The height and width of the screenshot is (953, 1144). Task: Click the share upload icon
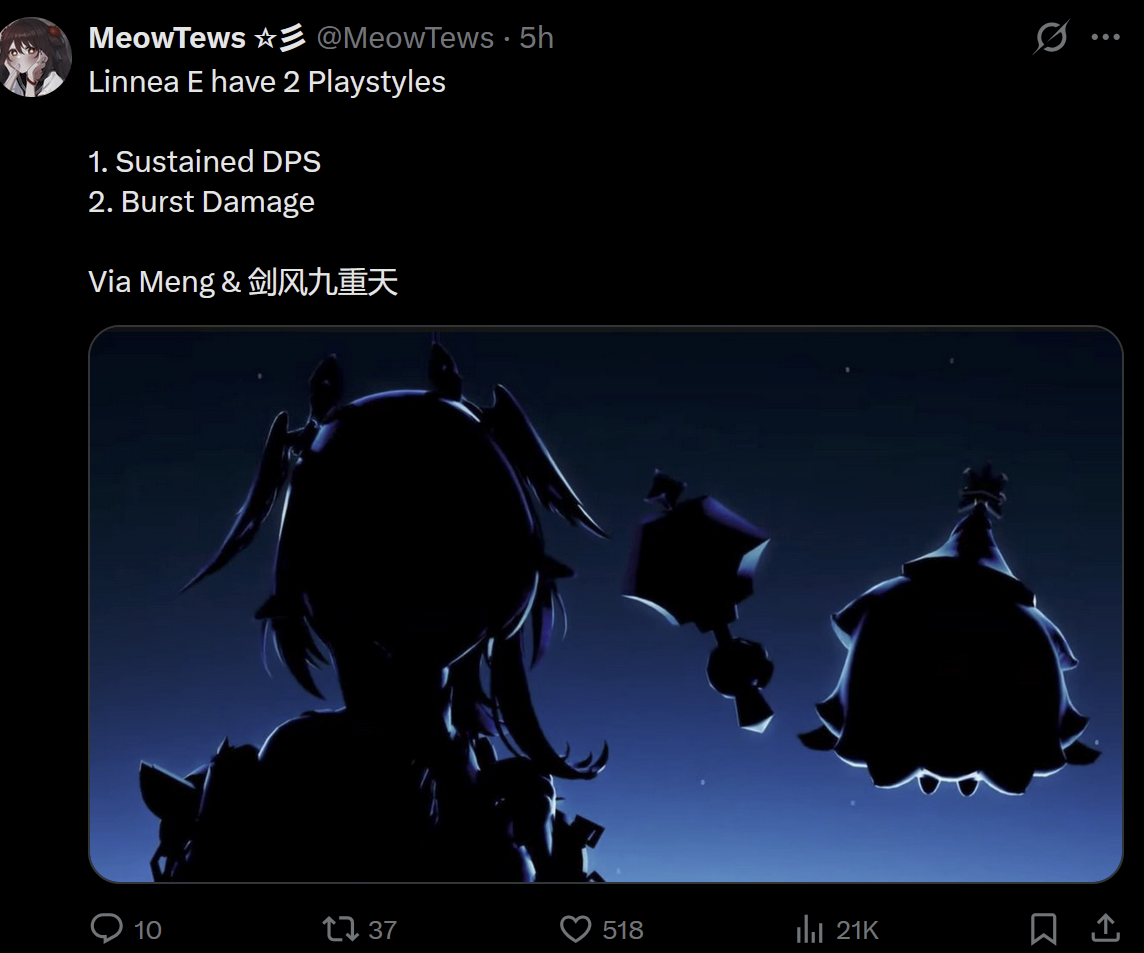point(1105,929)
